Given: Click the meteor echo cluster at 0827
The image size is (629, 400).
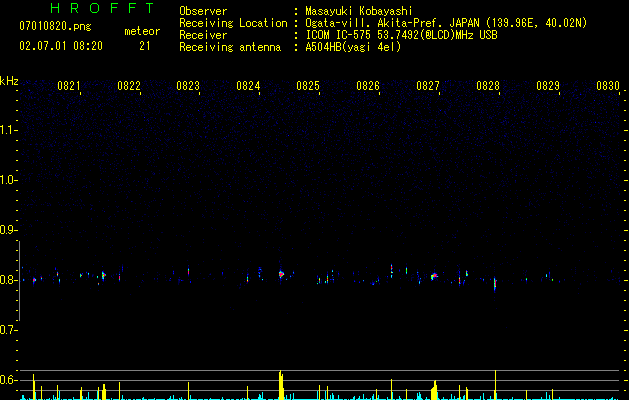Looking at the screenshot, I should pos(434,276).
